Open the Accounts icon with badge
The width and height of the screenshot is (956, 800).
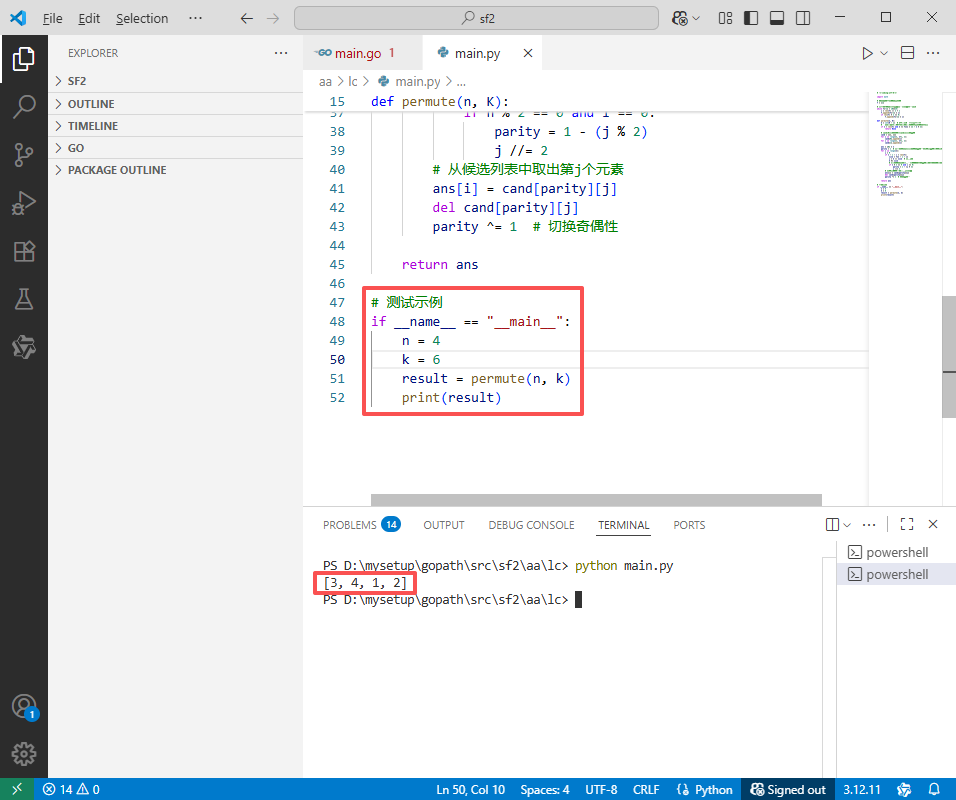pyautogui.click(x=24, y=707)
